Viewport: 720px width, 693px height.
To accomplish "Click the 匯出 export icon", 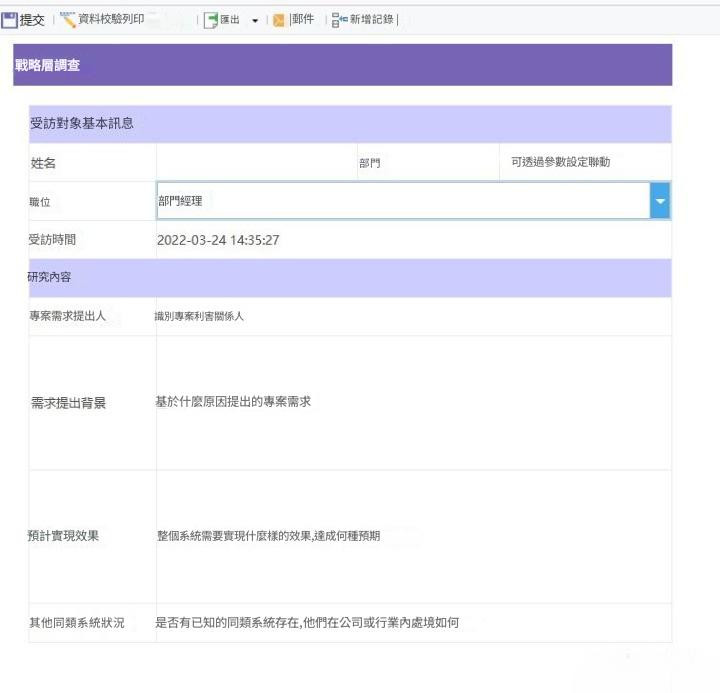I will coord(211,20).
